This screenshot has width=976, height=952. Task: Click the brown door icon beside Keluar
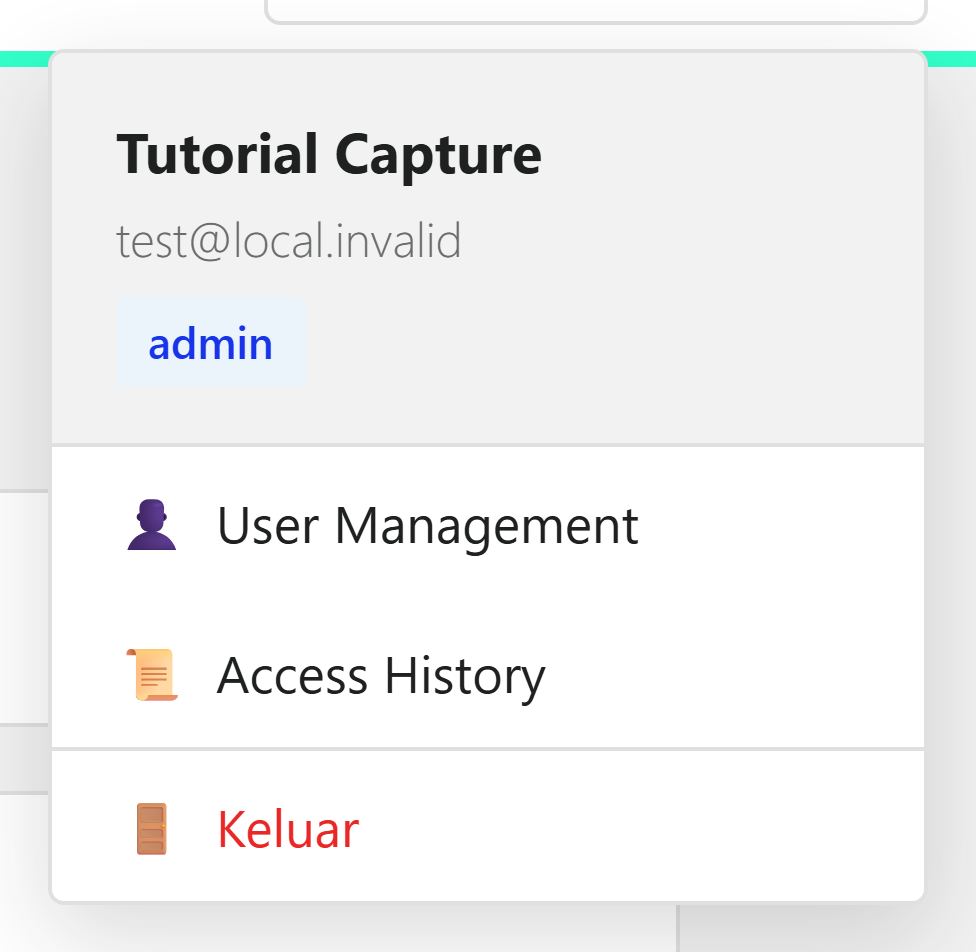[152, 829]
